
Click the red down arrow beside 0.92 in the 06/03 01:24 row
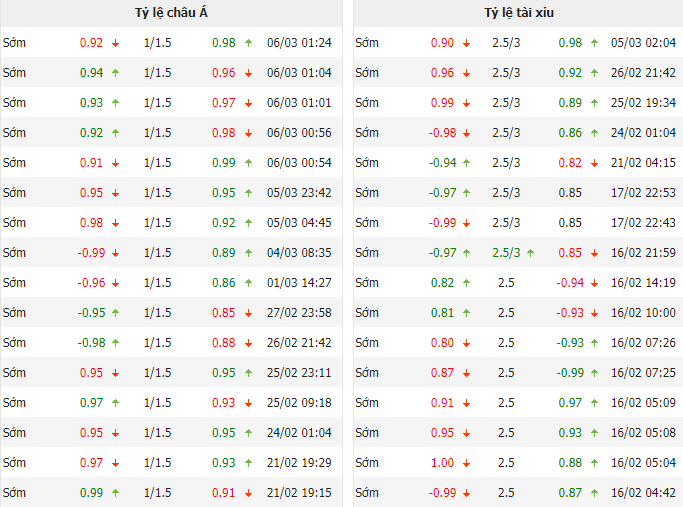click(x=115, y=43)
